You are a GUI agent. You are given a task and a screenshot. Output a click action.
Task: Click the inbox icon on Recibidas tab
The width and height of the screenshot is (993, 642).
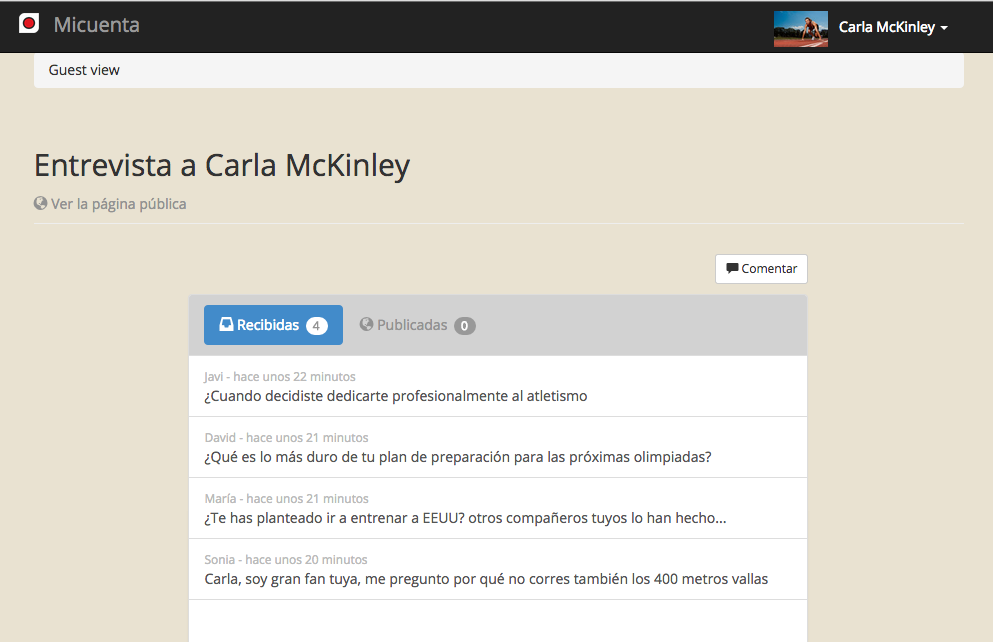226,324
